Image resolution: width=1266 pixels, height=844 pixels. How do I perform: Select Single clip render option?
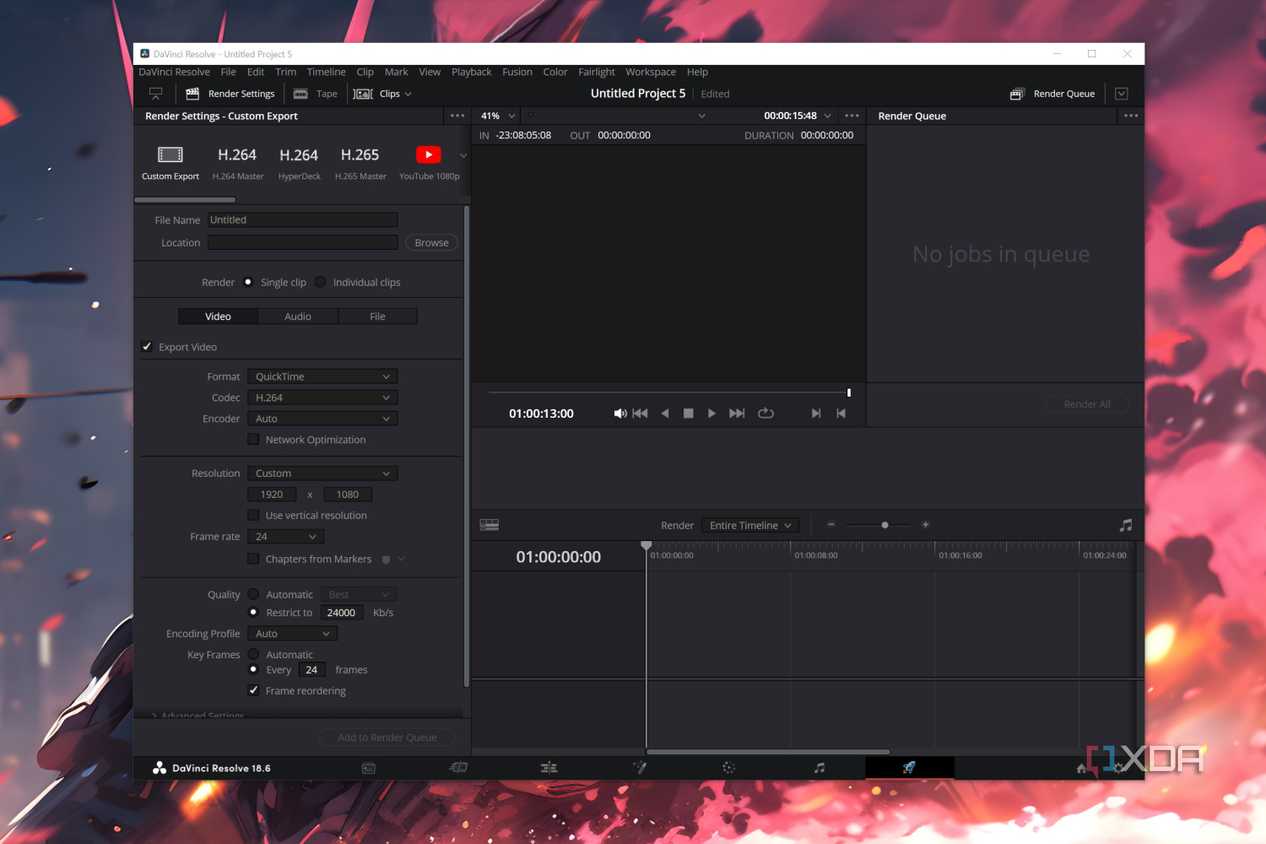[248, 282]
